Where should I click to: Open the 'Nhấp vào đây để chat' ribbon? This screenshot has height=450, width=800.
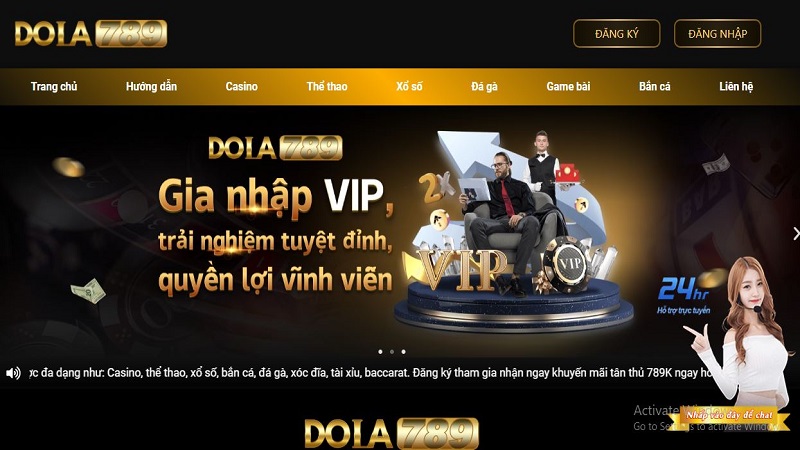(729, 415)
